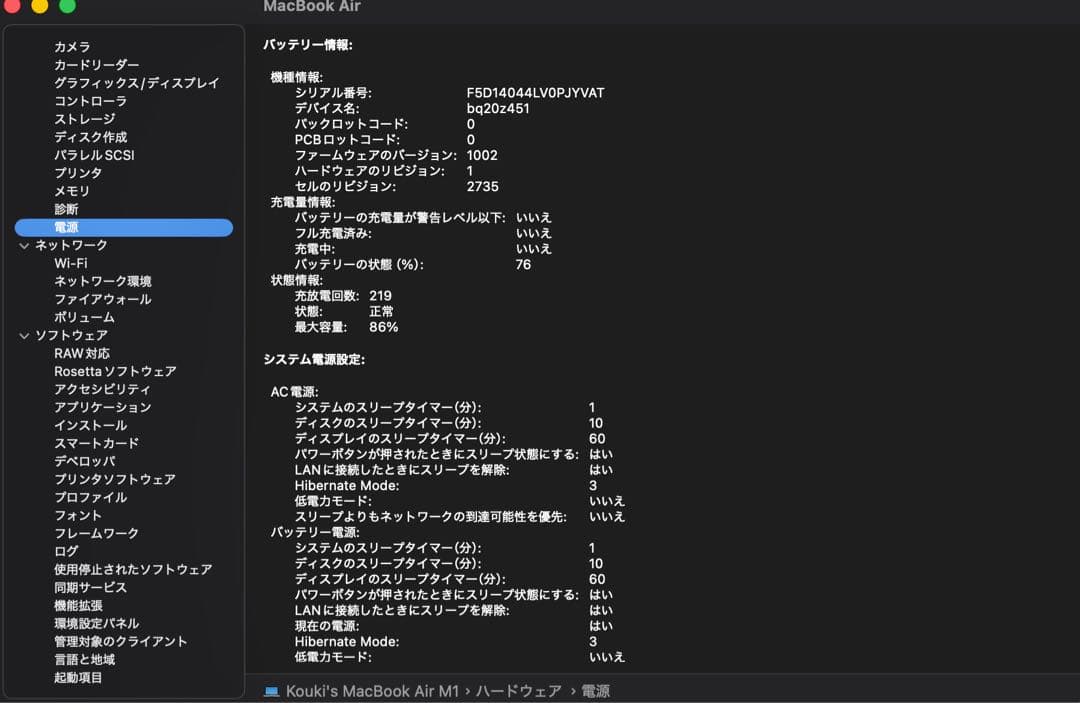Click the バッテリー情報 heading
Image resolution: width=1080 pixels, height=703 pixels.
click(308, 45)
